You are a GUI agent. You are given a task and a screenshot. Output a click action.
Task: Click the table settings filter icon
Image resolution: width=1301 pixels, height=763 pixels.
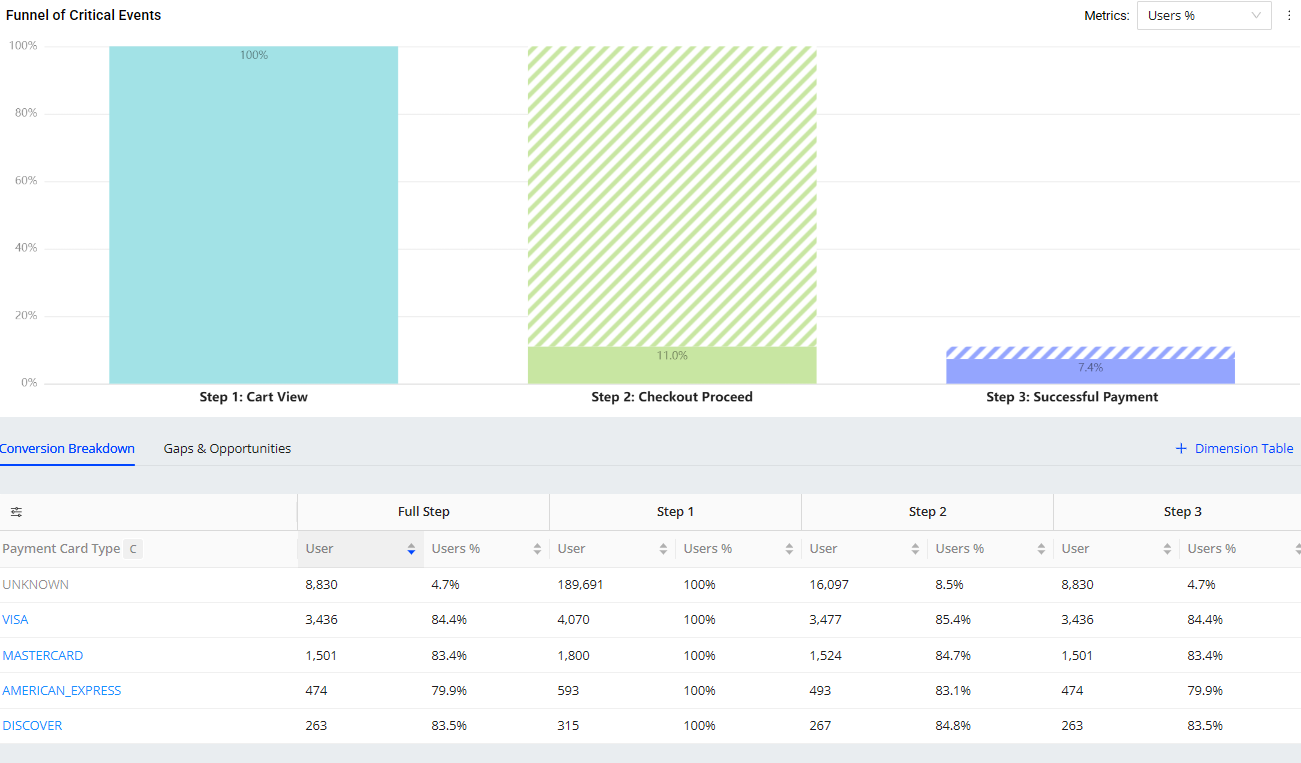pos(16,512)
